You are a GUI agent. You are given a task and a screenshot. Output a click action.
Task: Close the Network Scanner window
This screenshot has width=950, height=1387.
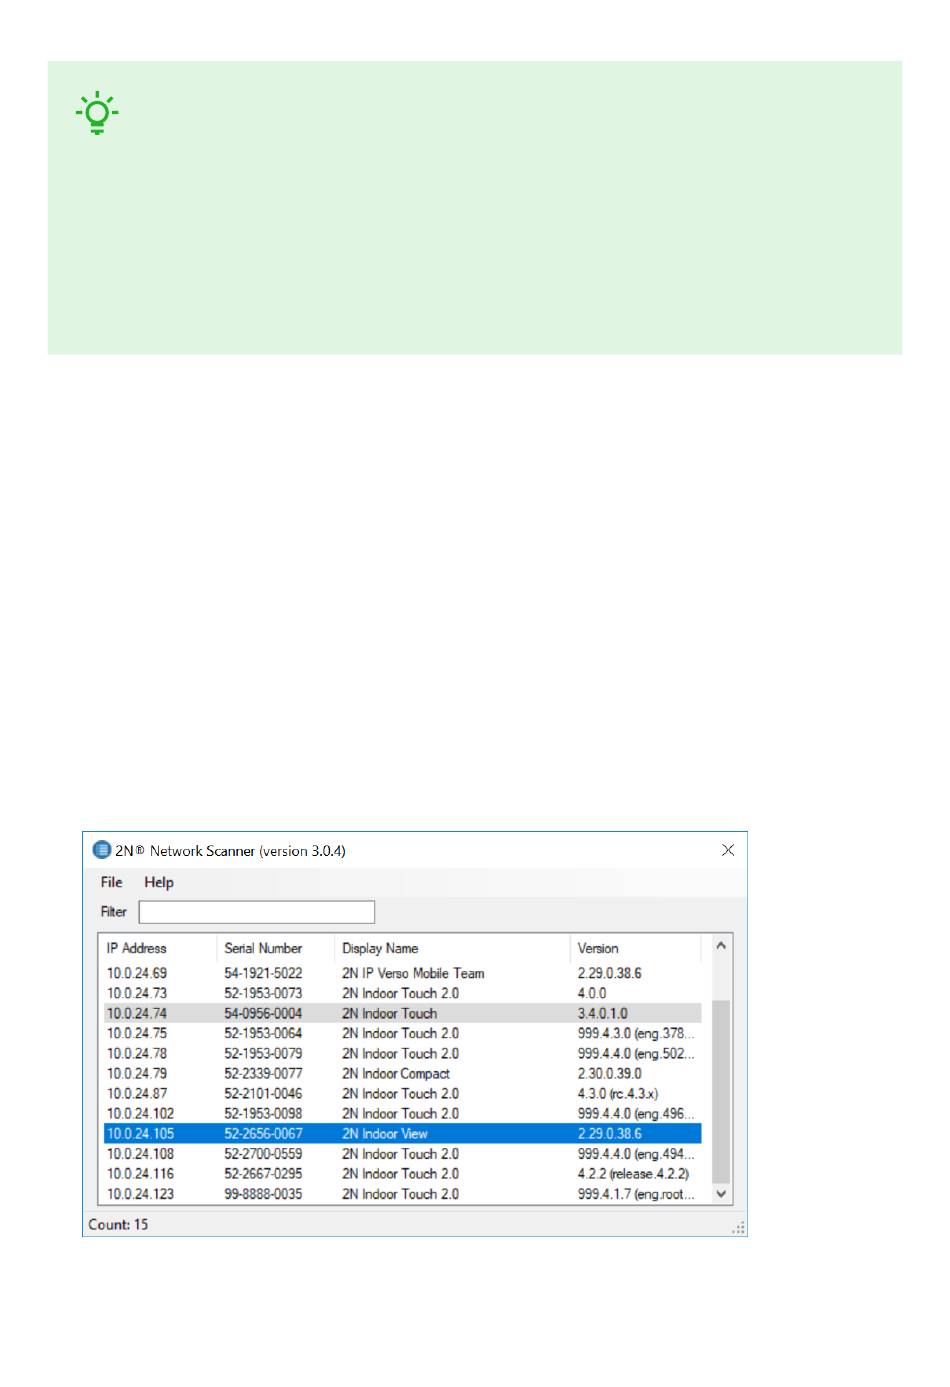(728, 850)
